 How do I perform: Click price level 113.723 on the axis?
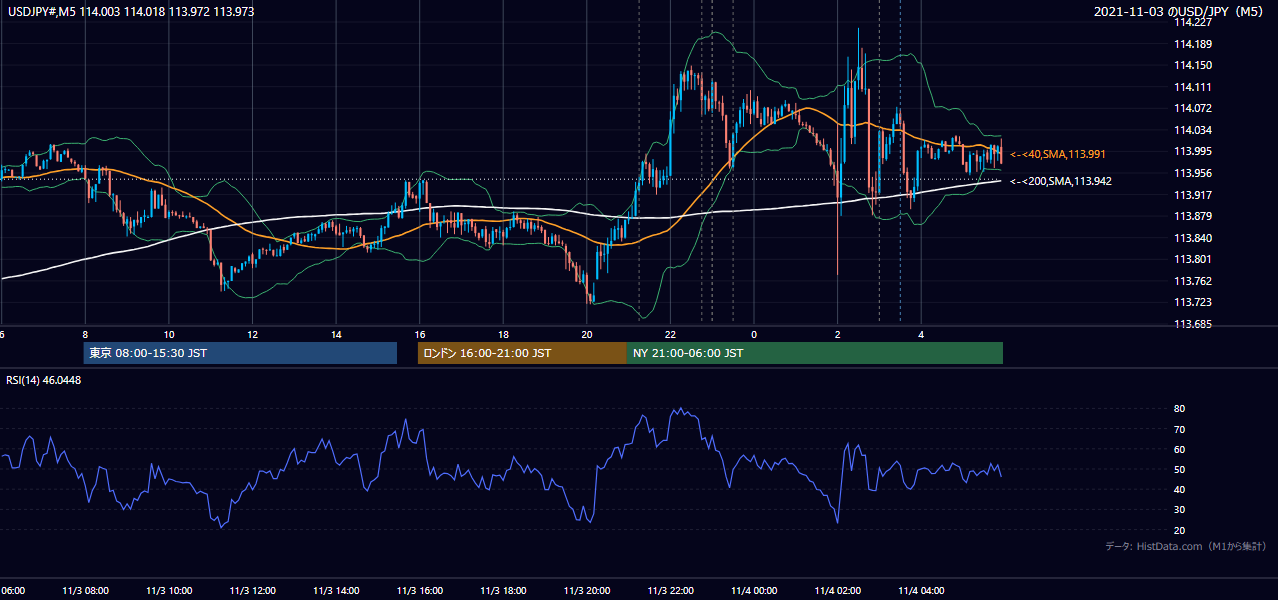pyautogui.click(x=1194, y=302)
